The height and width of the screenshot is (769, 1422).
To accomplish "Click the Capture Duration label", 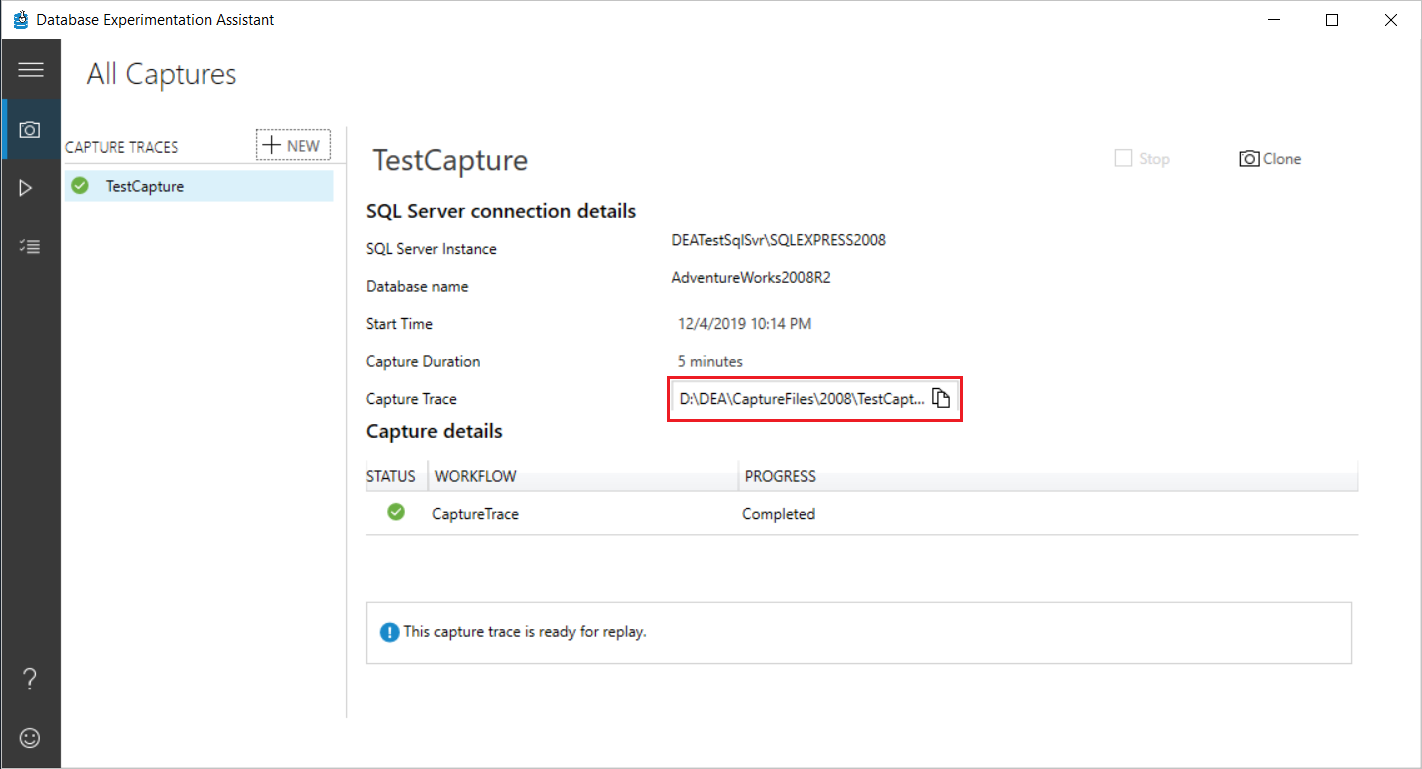I will pos(423,361).
